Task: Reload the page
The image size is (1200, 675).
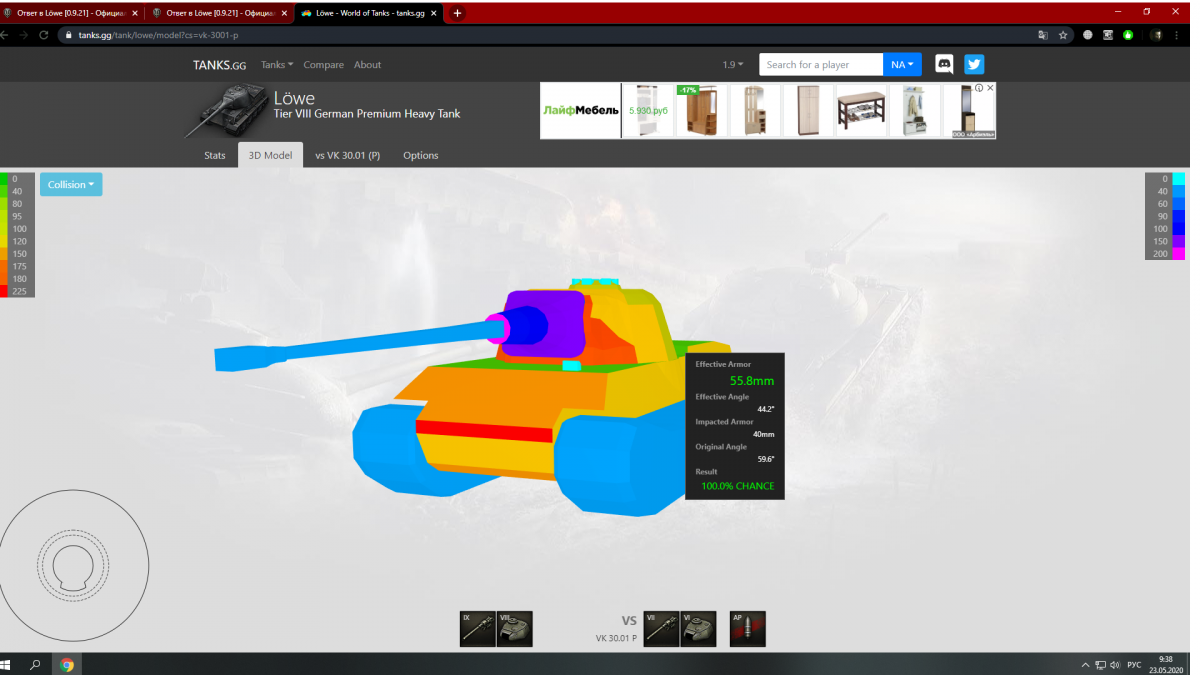Action: pyautogui.click(x=43, y=34)
